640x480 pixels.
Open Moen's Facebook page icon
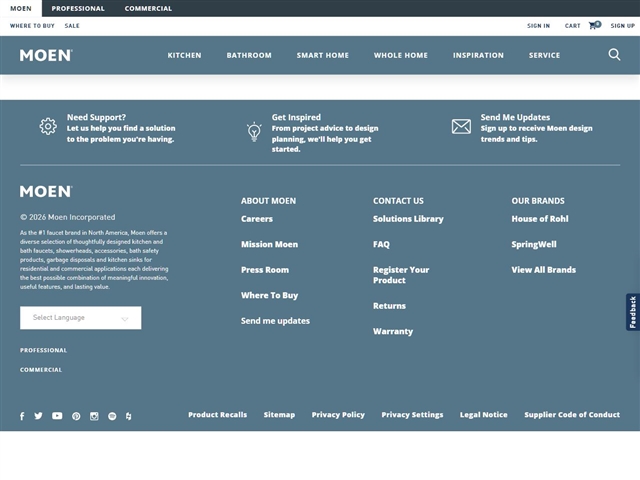click(22, 416)
